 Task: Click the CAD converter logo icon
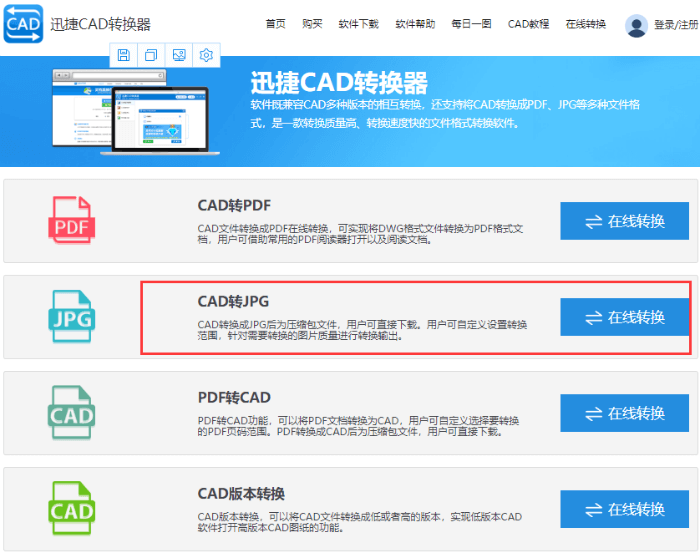tap(23, 24)
